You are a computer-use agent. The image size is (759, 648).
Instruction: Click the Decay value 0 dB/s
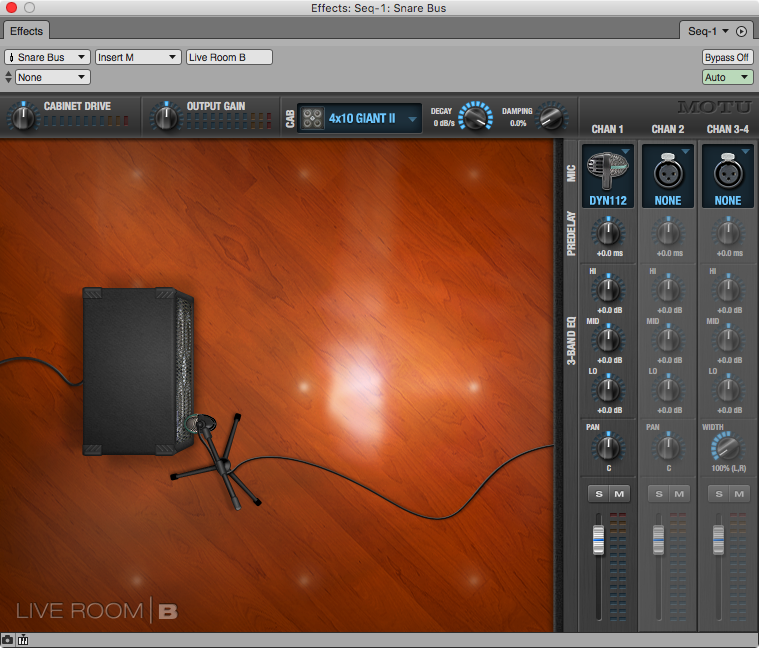coord(444,123)
